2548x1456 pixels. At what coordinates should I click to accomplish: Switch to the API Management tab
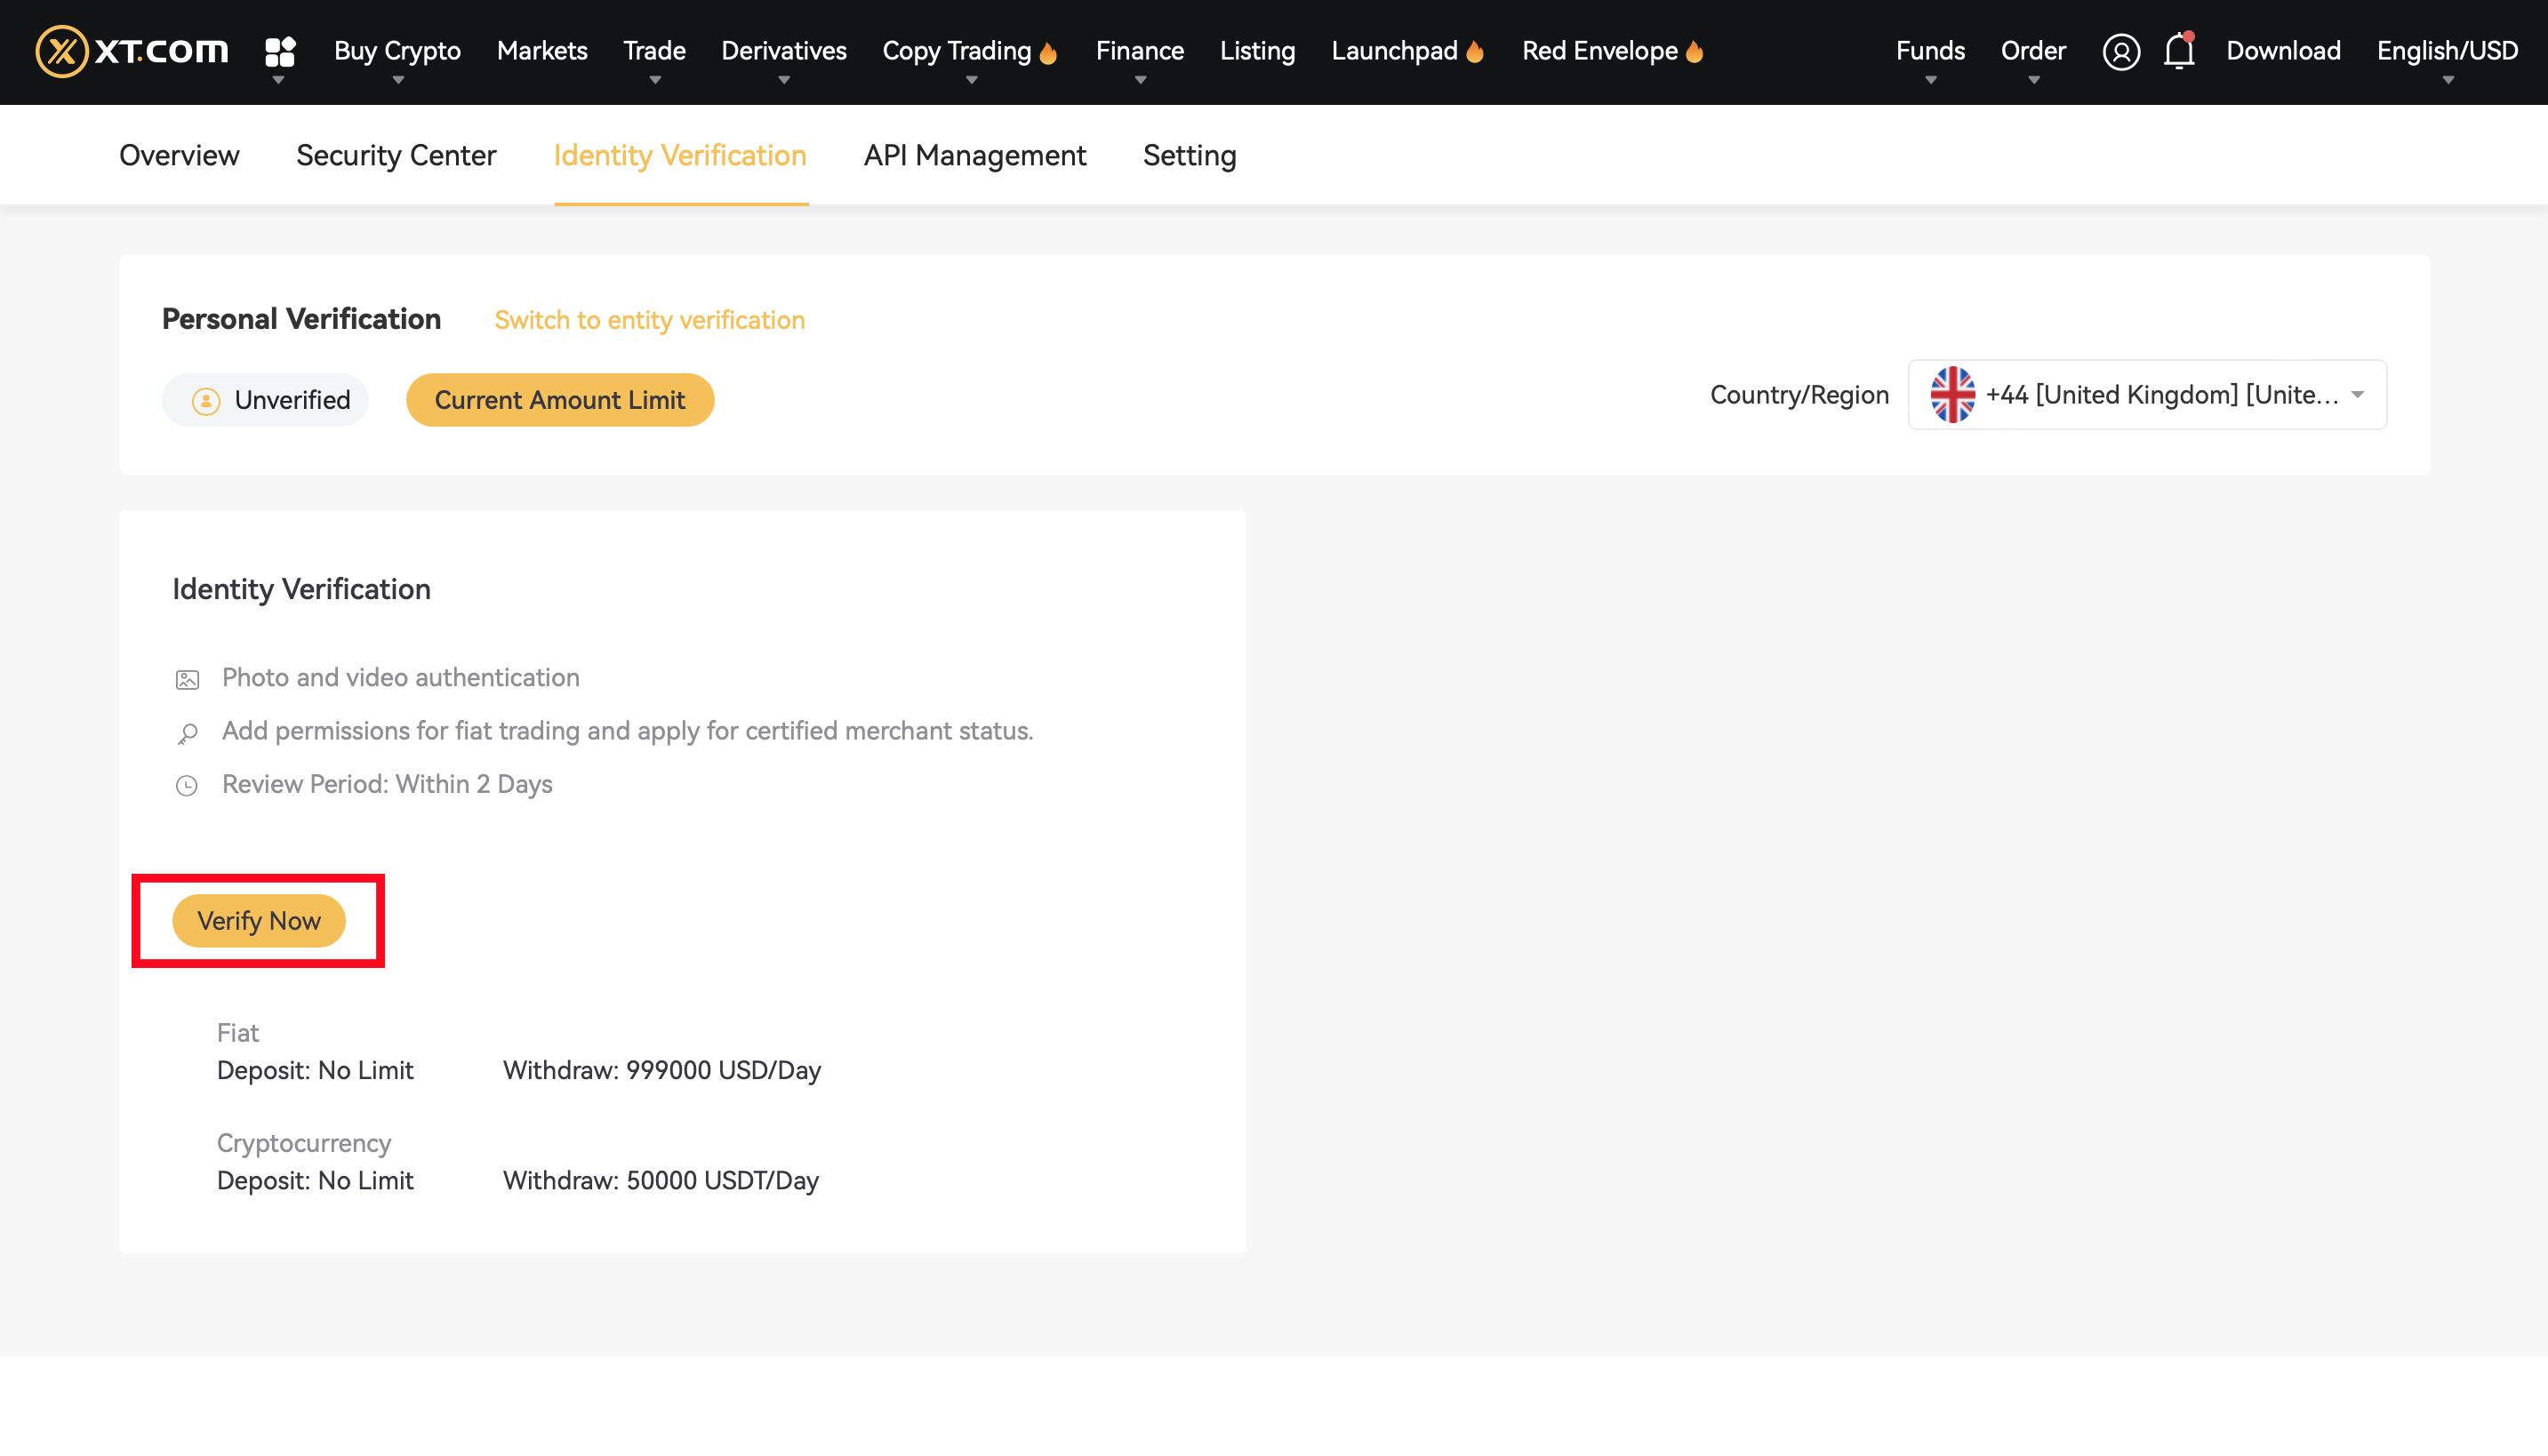974,155
